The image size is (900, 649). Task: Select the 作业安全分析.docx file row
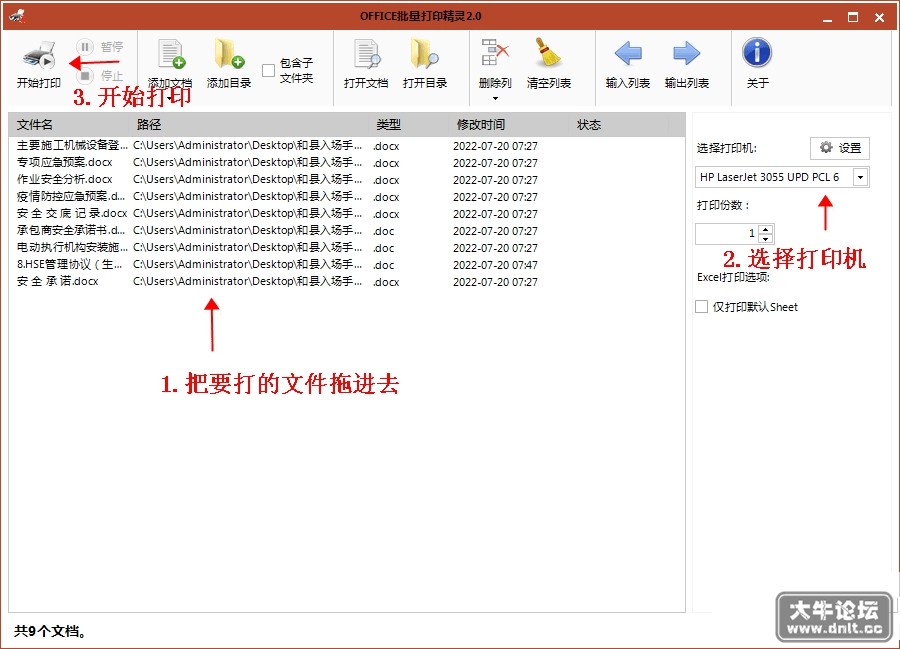click(347, 180)
